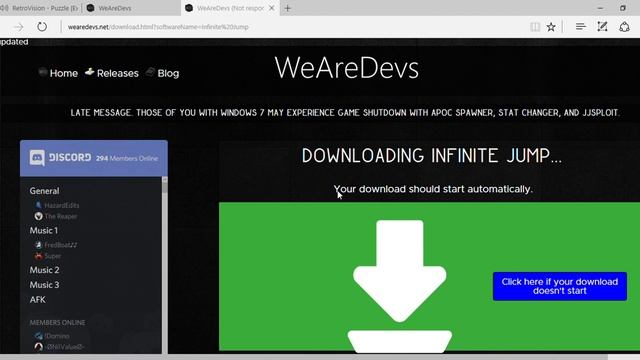Click the share icon in Edge toolbar
The height and width of the screenshot is (360, 640).
[624, 27]
